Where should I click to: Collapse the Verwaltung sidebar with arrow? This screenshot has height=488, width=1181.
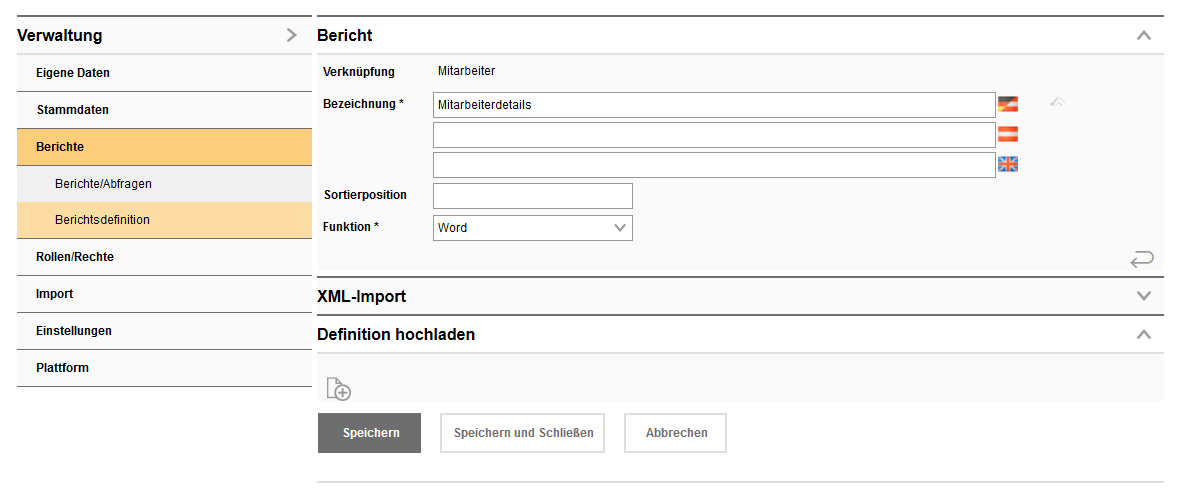[x=291, y=35]
